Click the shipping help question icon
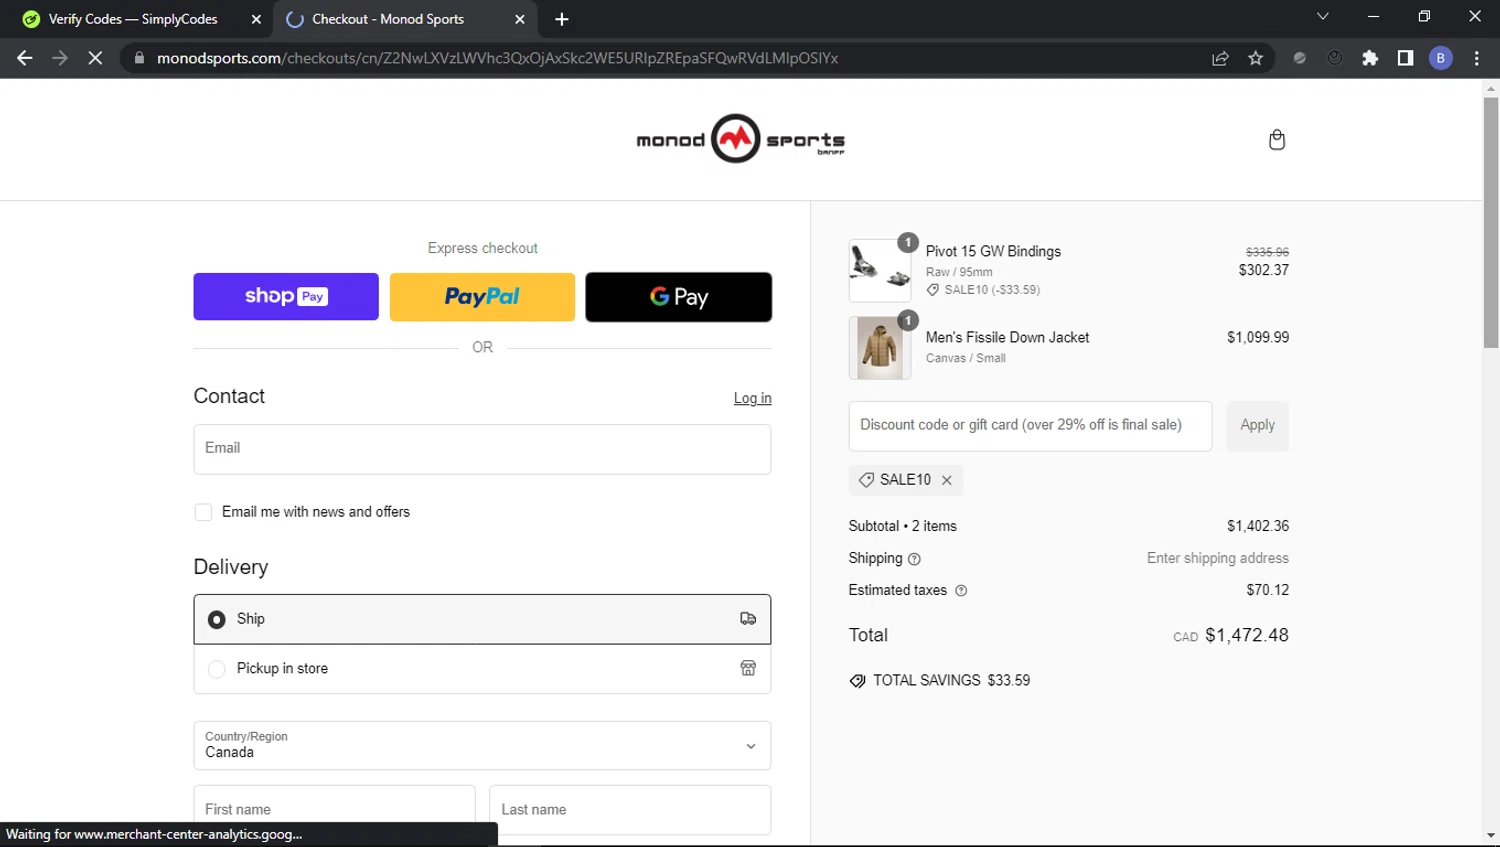 pyautogui.click(x=914, y=559)
